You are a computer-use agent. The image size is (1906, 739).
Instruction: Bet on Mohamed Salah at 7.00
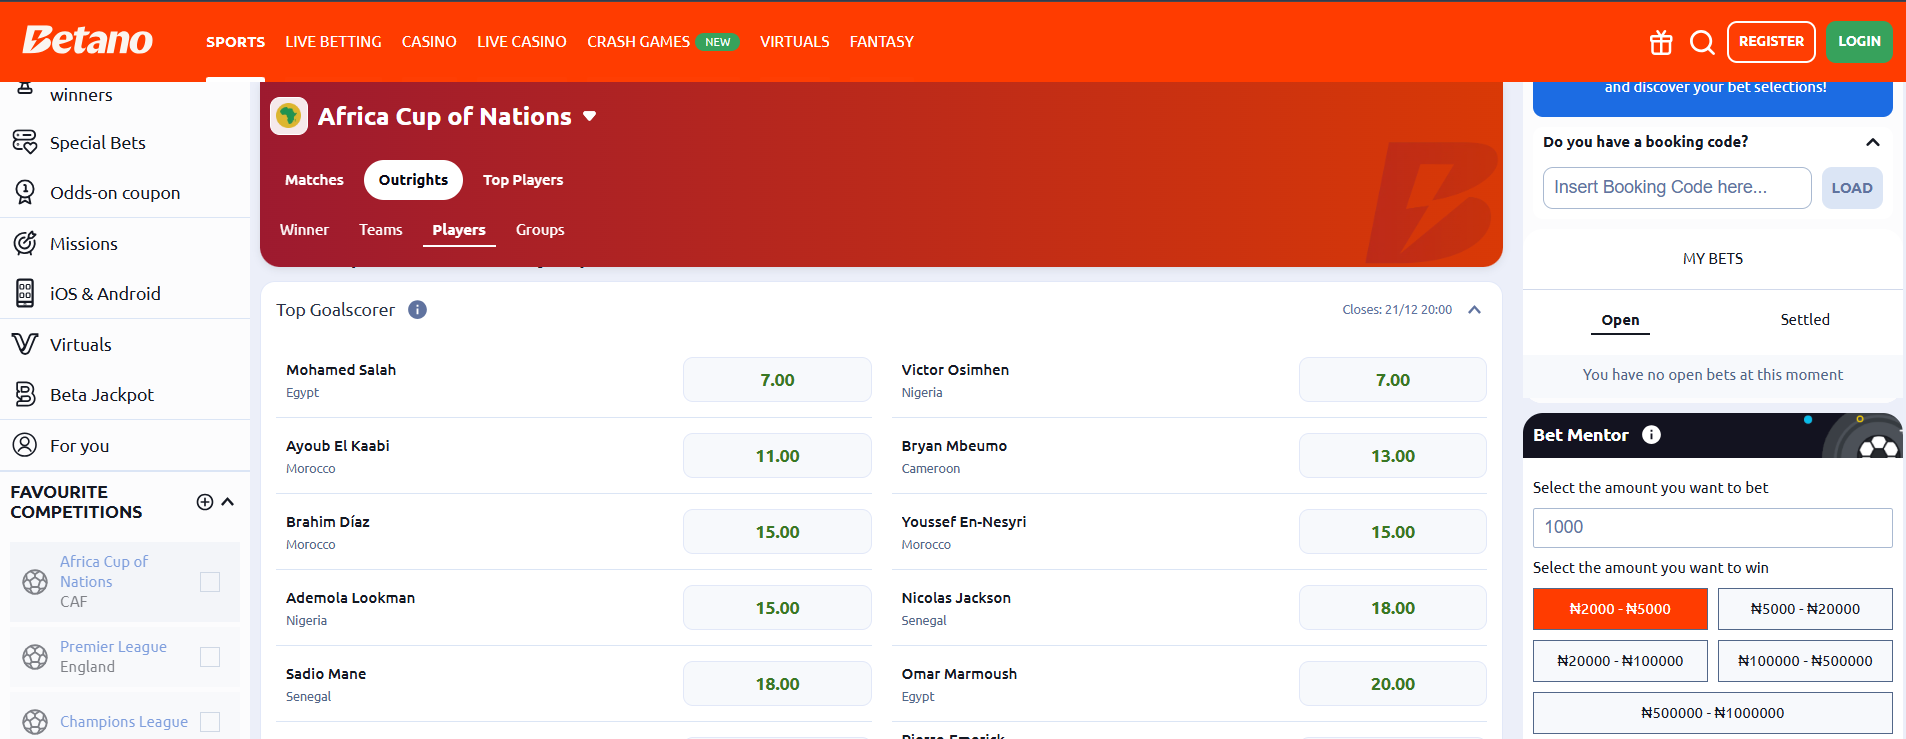(x=777, y=380)
